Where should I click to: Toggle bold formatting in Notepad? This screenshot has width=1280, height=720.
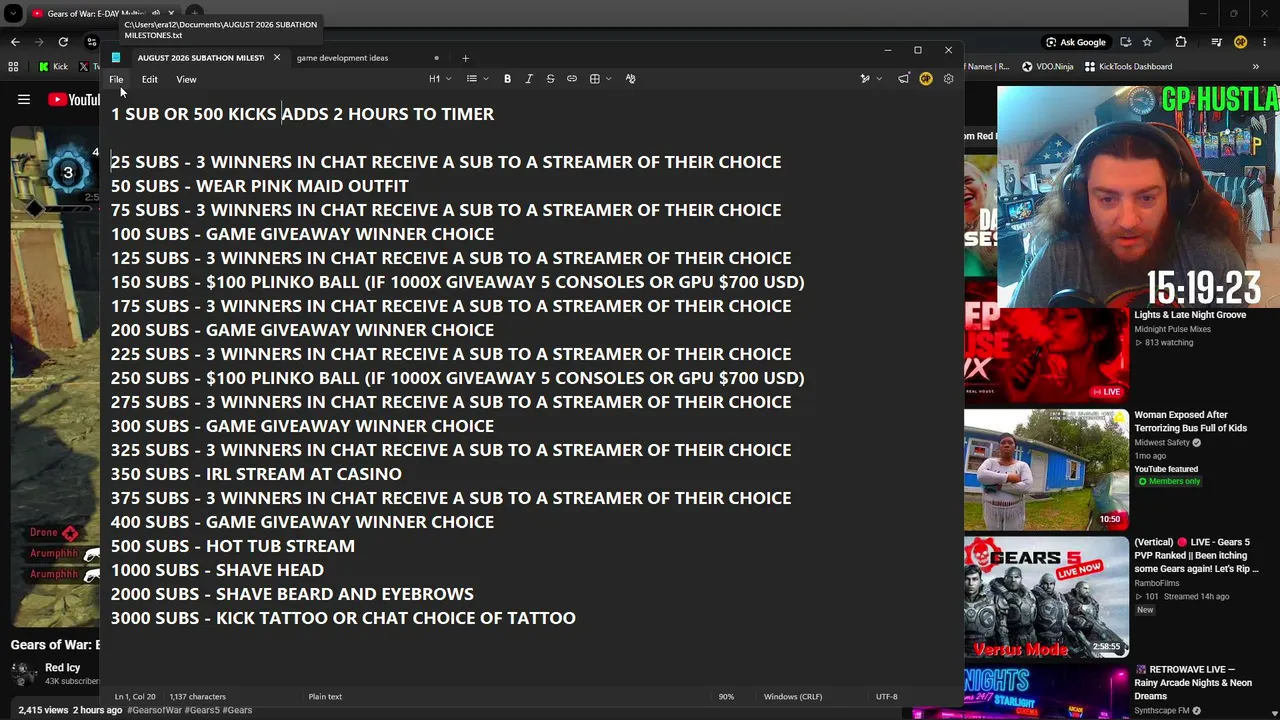(507, 79)
